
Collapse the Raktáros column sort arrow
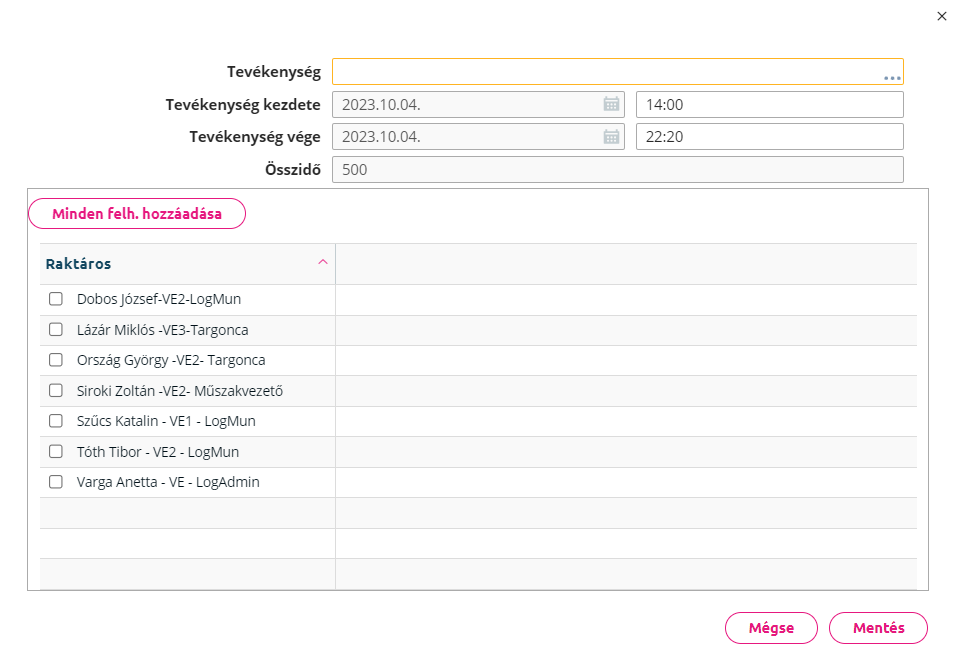pyautogui.click(x=323, y=262)
